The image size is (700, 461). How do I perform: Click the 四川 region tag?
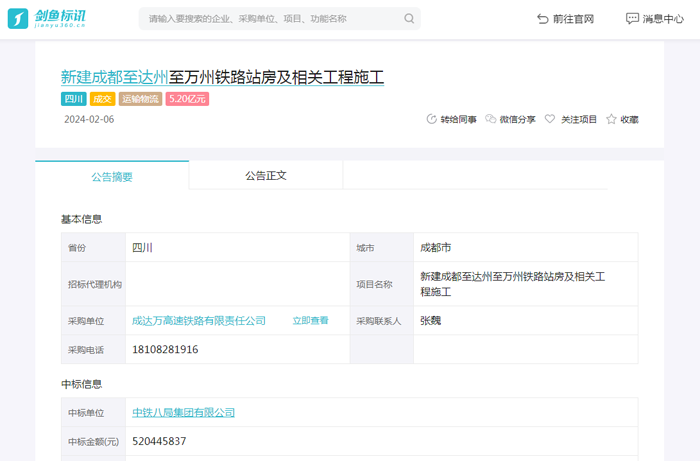point(74,99)
